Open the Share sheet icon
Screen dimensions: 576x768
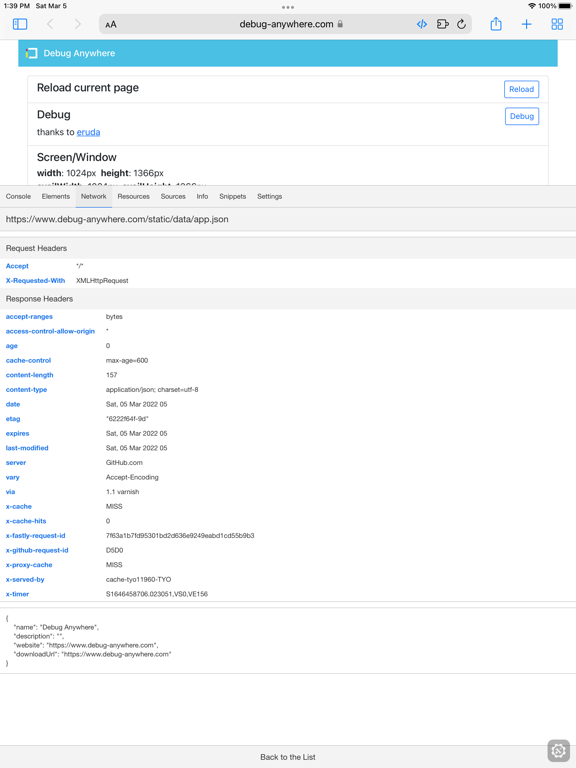496,24
